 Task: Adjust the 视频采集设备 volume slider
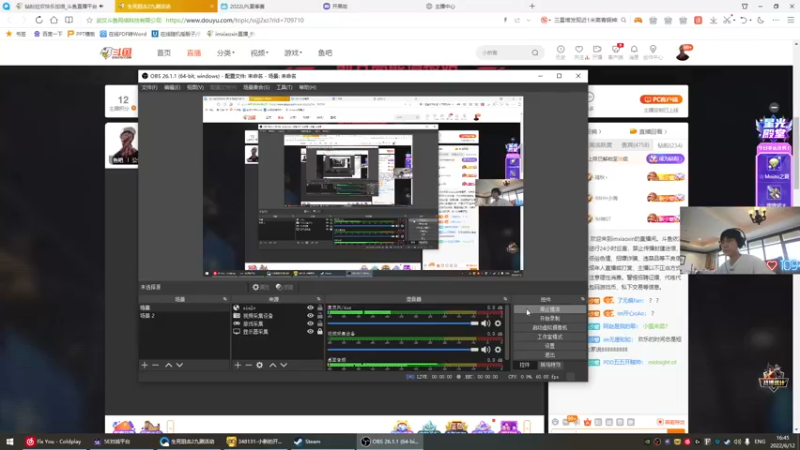pos(403,349)
